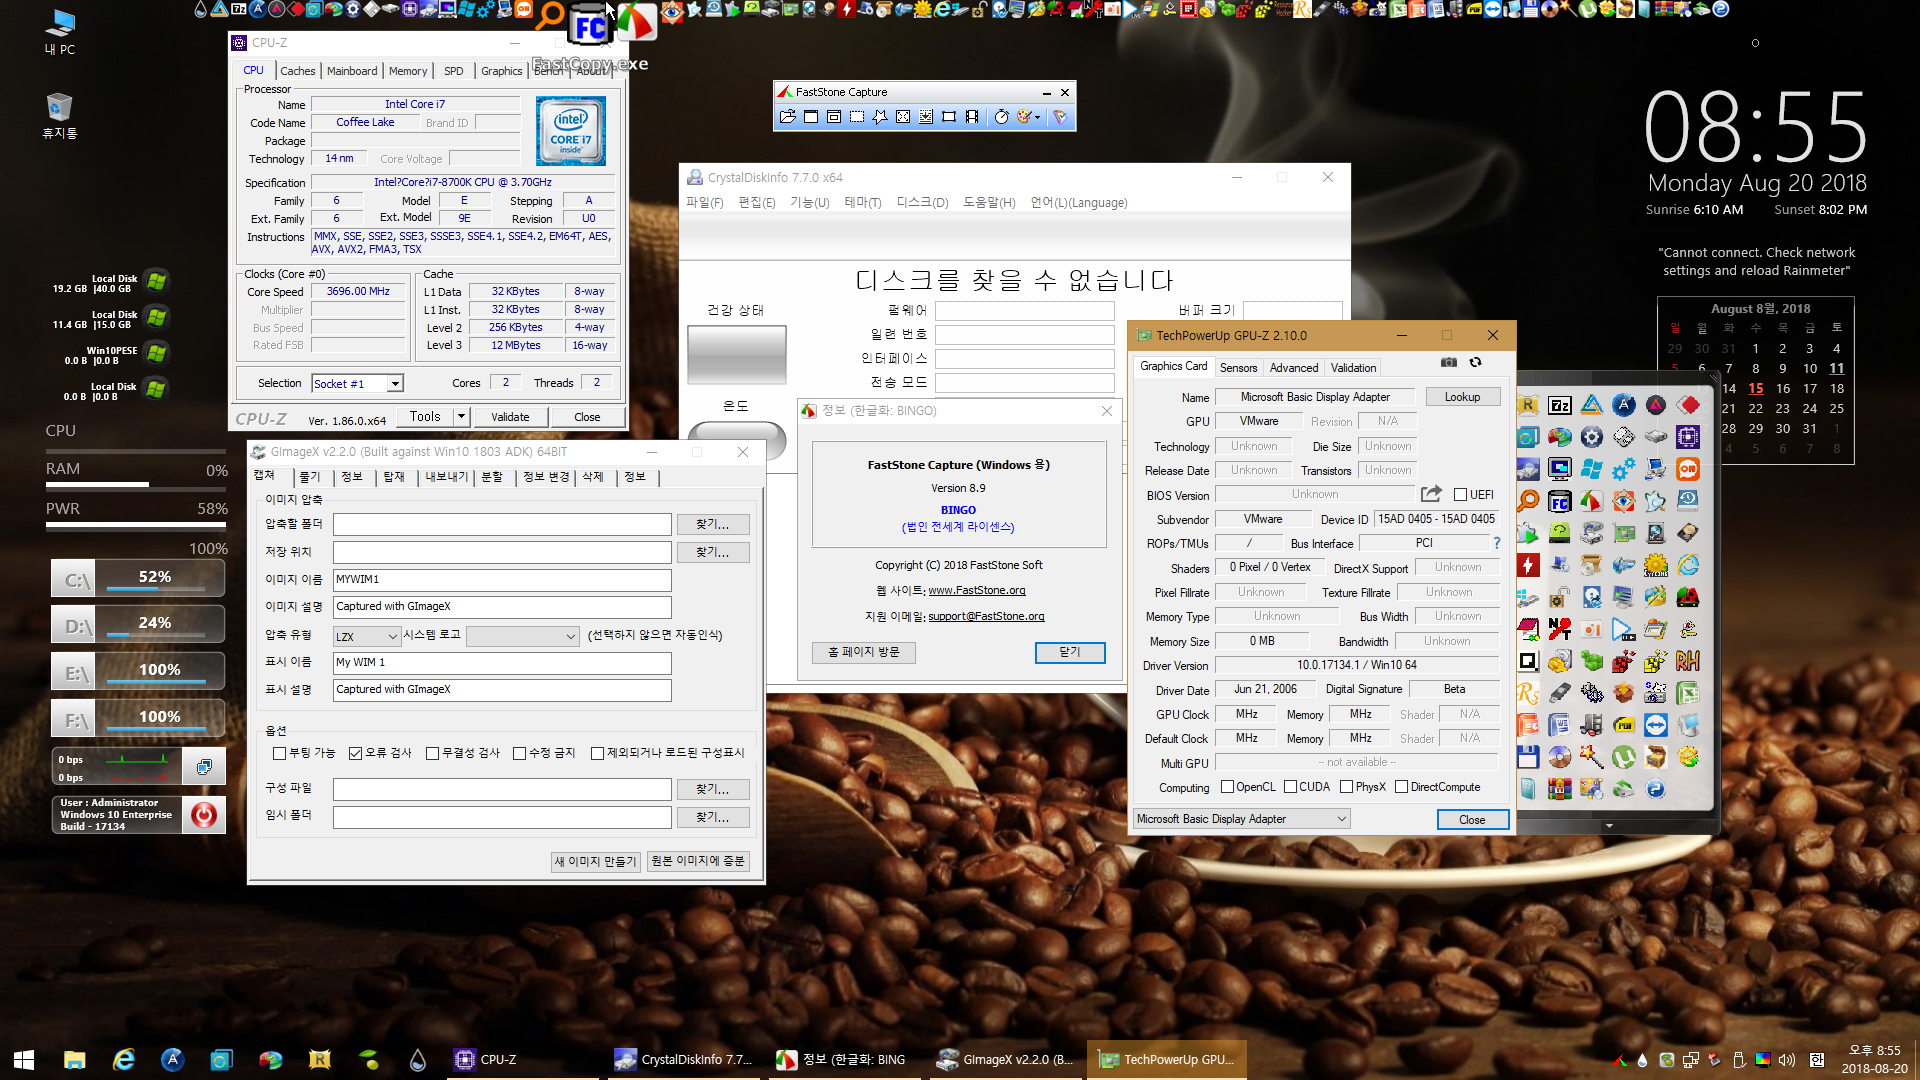
Task: Choose FastStone rectangular region capture tool
Action: tap(857, 117)
